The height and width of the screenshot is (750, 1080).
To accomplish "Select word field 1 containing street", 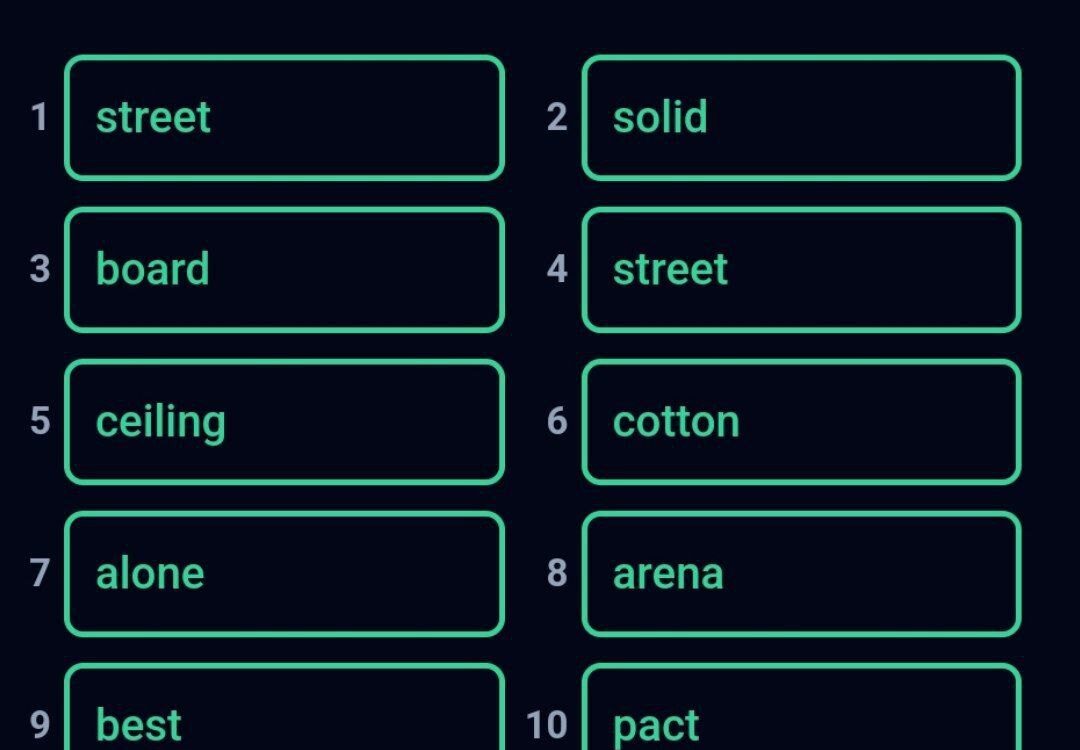I will (x=284, y=118).
